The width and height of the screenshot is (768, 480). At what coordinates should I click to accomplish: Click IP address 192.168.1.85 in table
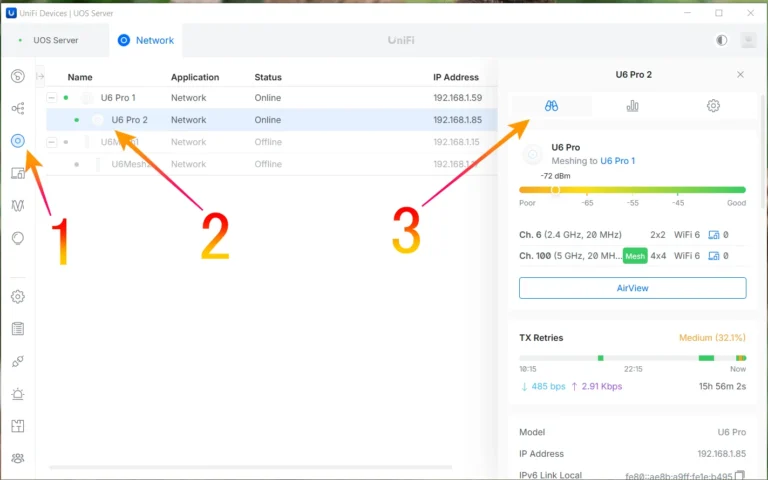click(457, 120)
